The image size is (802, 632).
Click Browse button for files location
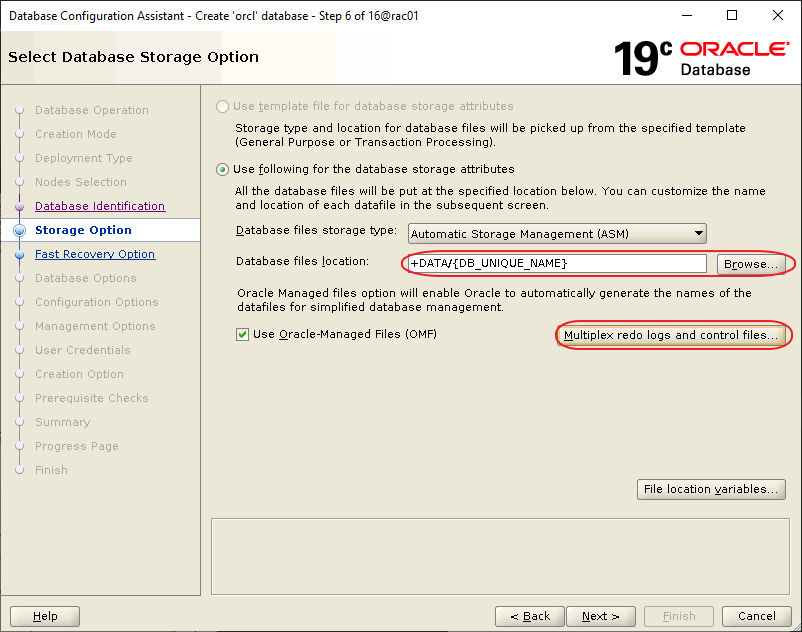750,264
